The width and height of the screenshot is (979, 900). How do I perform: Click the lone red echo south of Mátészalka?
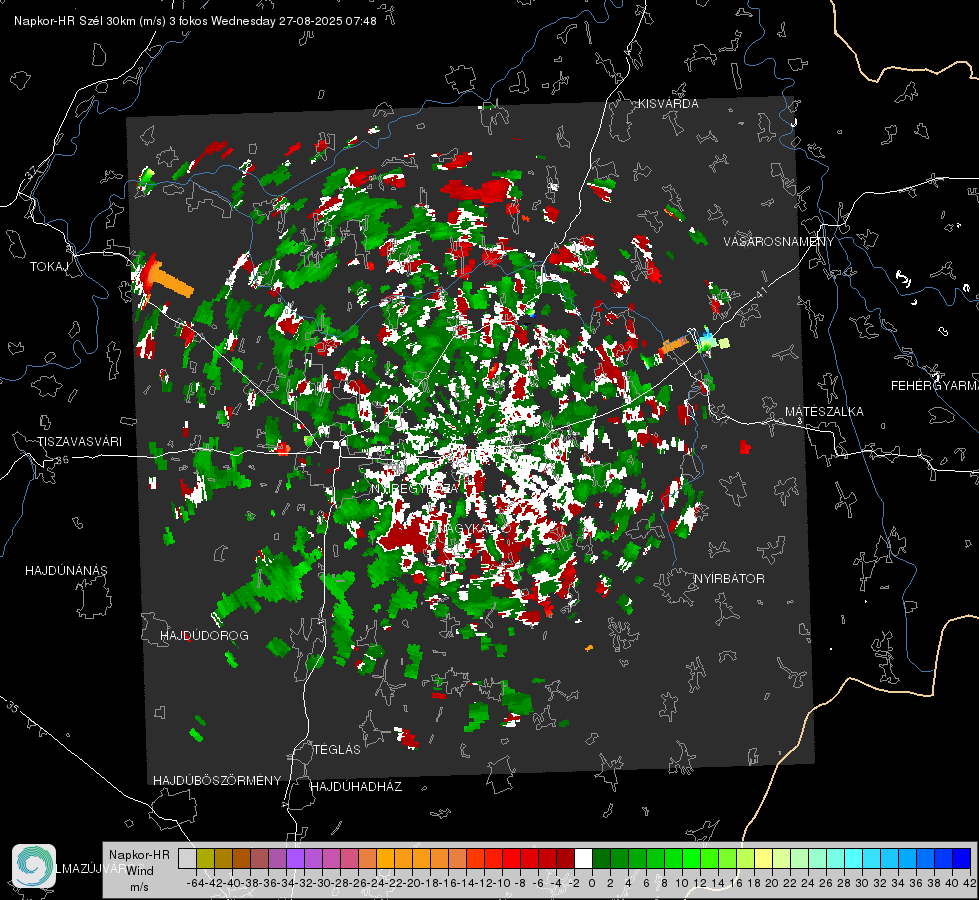pyautogui.click(x=744, y=447)
